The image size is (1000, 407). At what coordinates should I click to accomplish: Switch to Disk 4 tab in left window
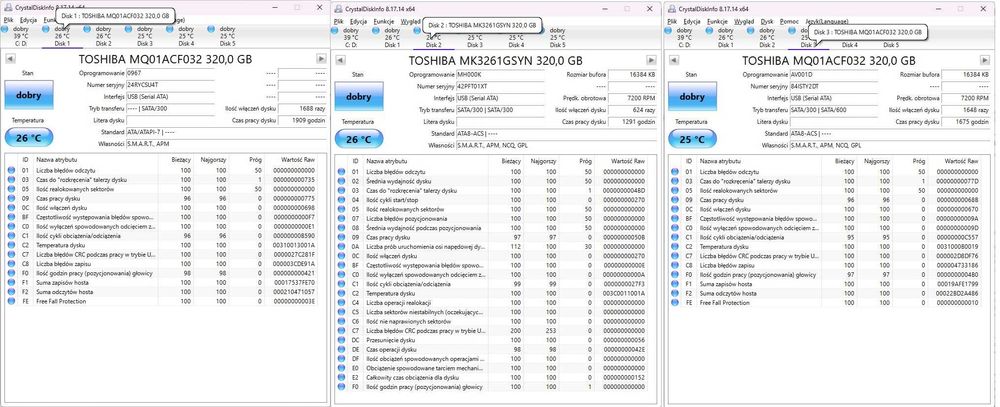tap(186, 36)
